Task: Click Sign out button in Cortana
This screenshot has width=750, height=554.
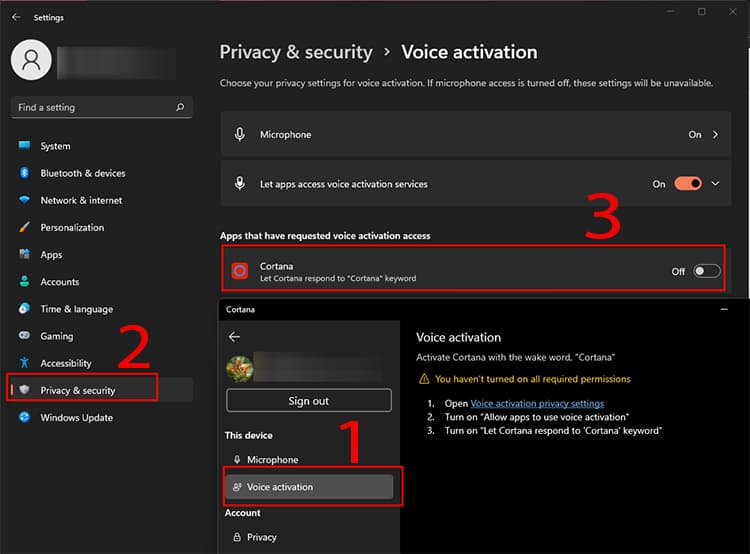Action: [x=309, y=401]
